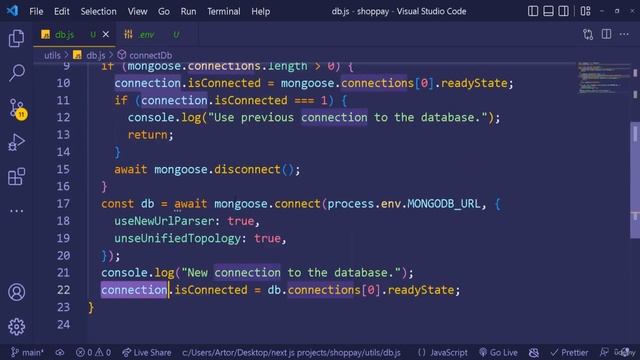Open the Edit menu
Screen dimensions: 640x360
coord(62,11)
